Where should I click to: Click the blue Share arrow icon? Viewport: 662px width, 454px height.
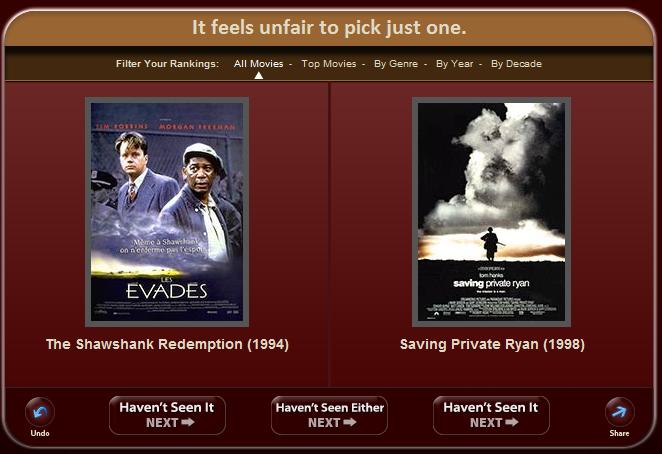[619, 412]
